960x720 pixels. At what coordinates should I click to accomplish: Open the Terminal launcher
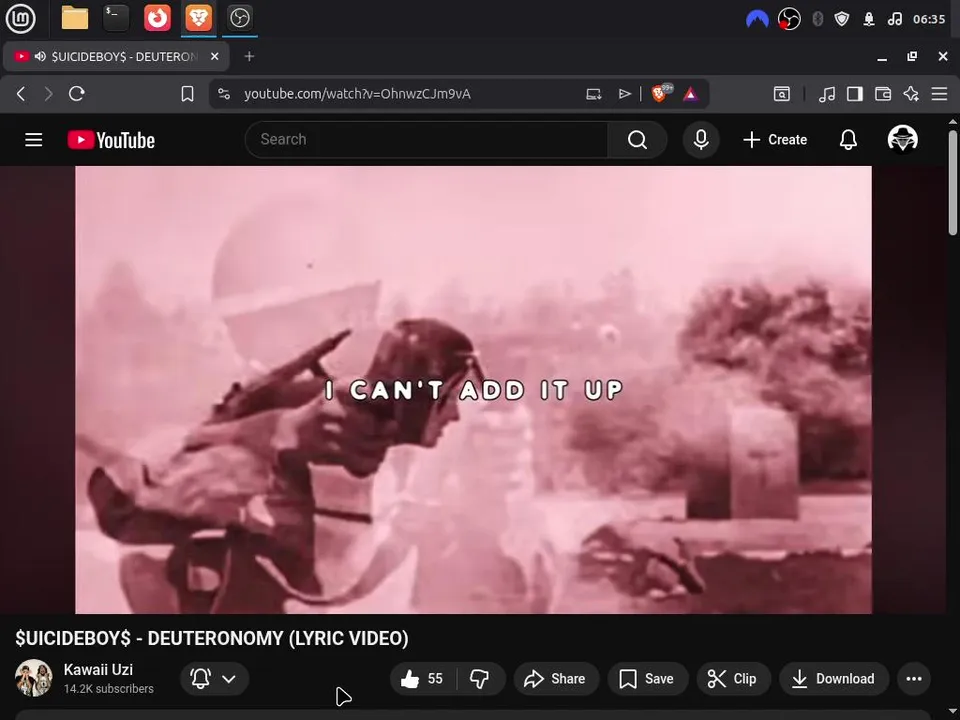pyautogui.click(x=116, y=18)
